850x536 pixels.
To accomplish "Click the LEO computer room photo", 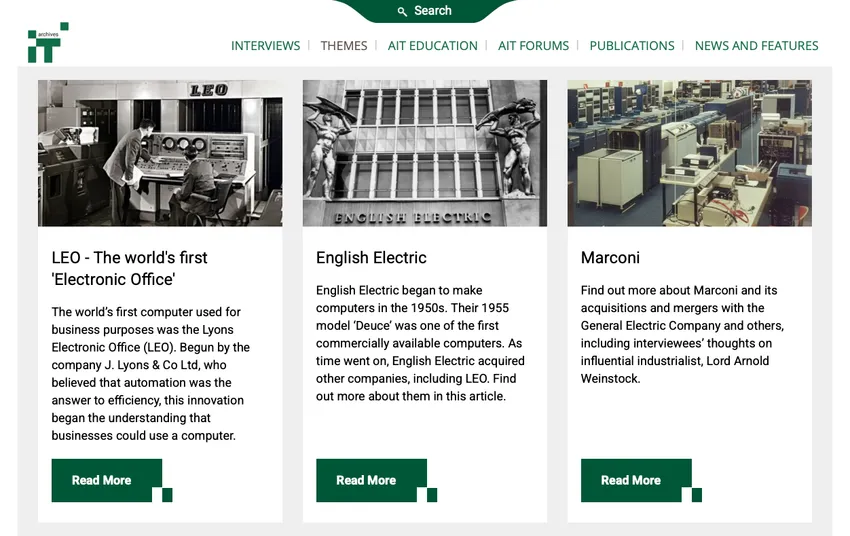I will tap(160, 153).
